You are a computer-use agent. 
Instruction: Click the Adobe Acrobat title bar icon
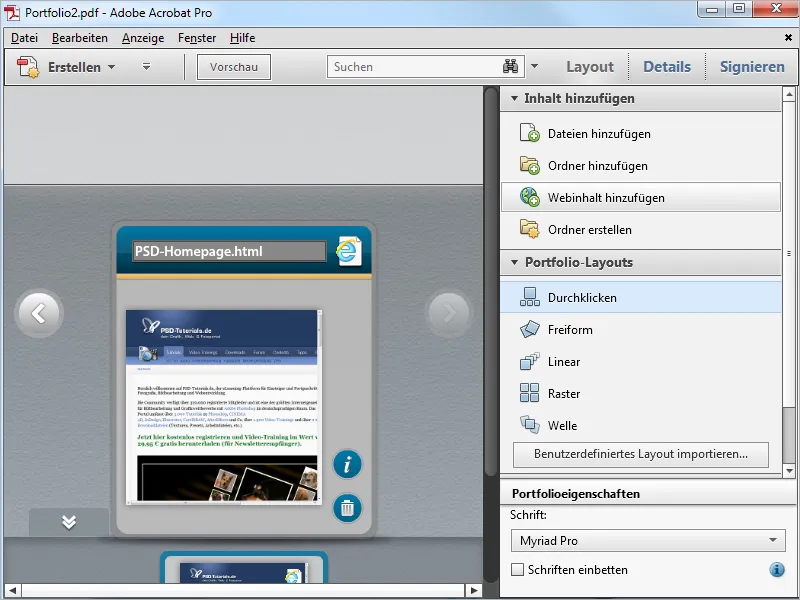point(12,12)
